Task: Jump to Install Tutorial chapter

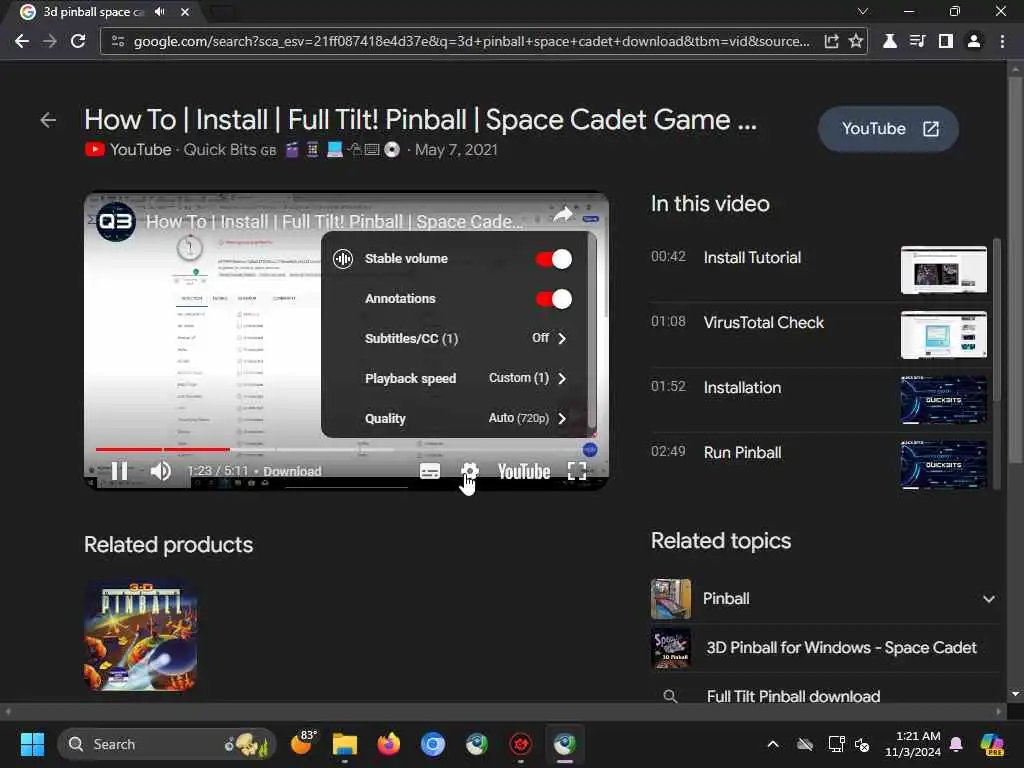Action: 752,257
